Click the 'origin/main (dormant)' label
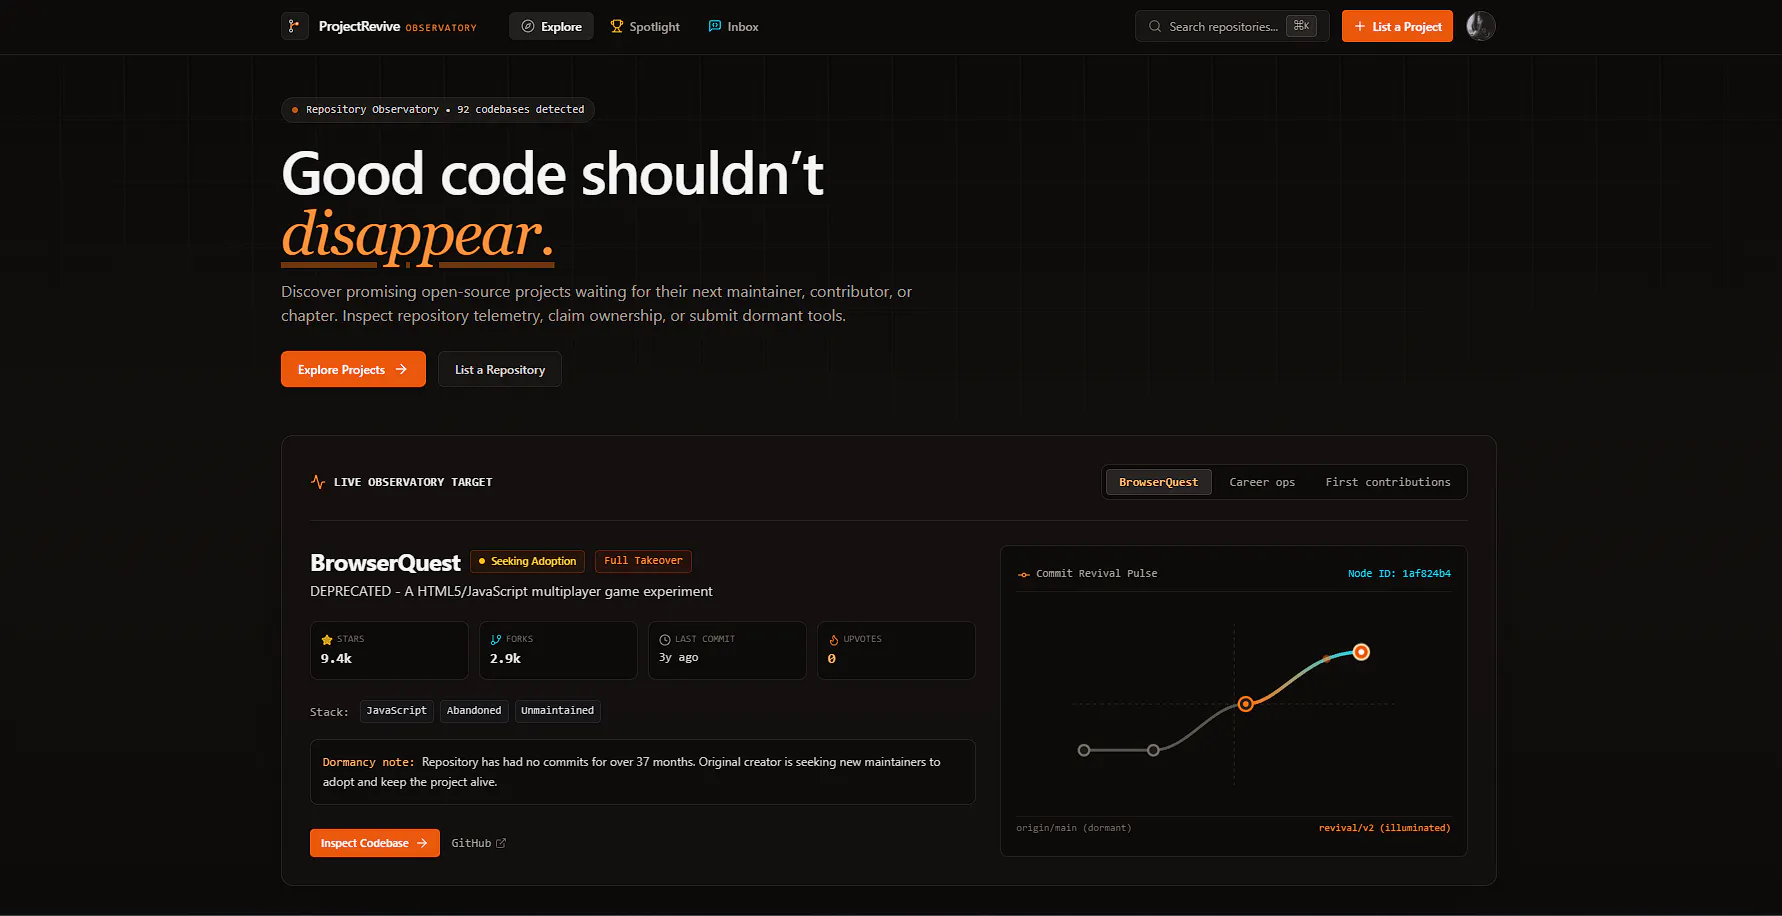Image resolution: width=1782 pixels, height=916 pixels. tap(1074, 828)
